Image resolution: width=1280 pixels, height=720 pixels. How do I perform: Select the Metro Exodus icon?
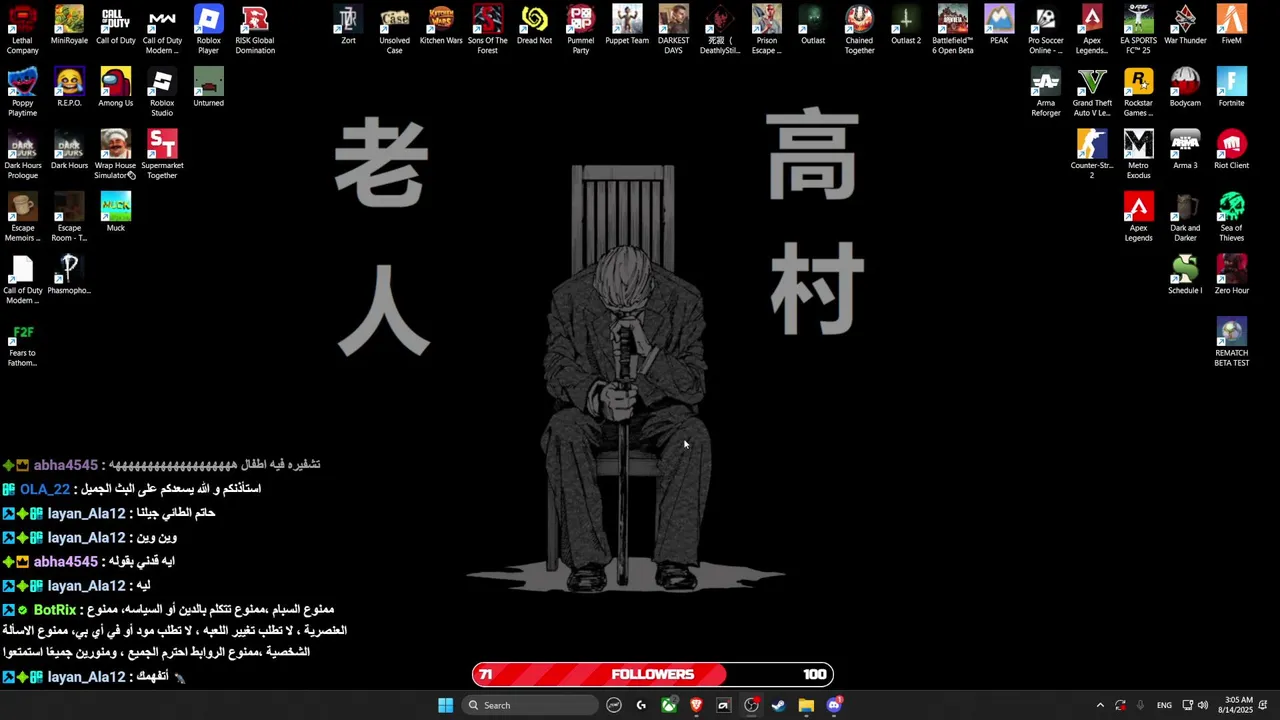click(x=1138, y=155)
